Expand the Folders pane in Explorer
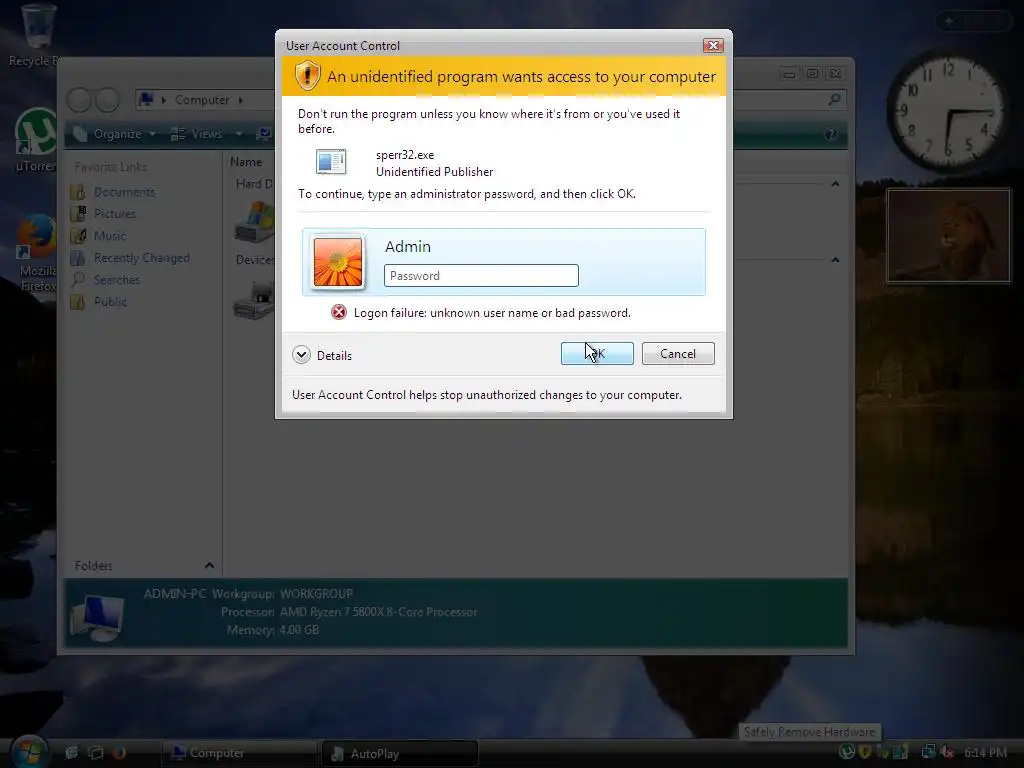The height and width of the screenshot is (768, 1024). [x=209, y=566]
